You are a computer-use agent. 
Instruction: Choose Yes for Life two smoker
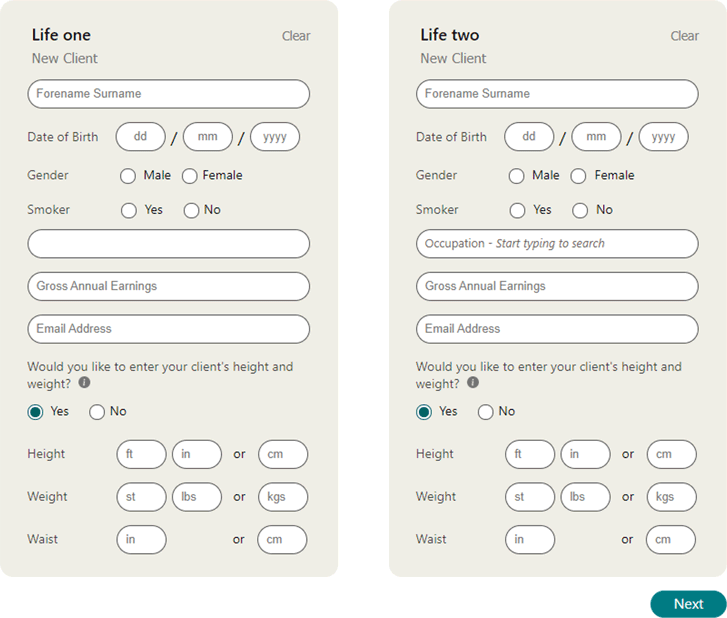click(517, 210)
